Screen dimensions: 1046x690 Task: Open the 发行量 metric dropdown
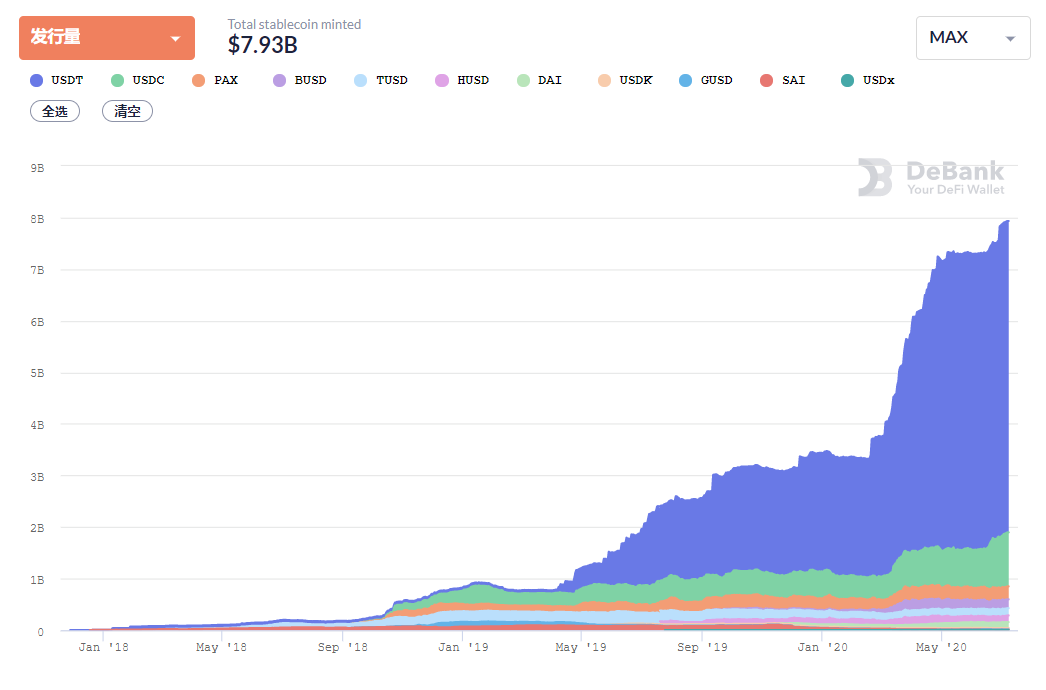[106, 38]
